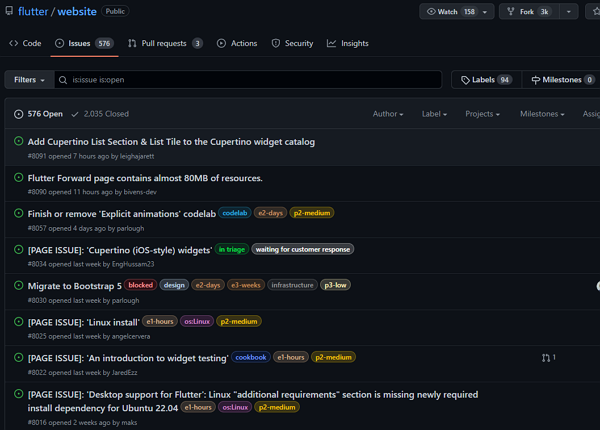Open the Milestones 0 page

click(562, 80)
